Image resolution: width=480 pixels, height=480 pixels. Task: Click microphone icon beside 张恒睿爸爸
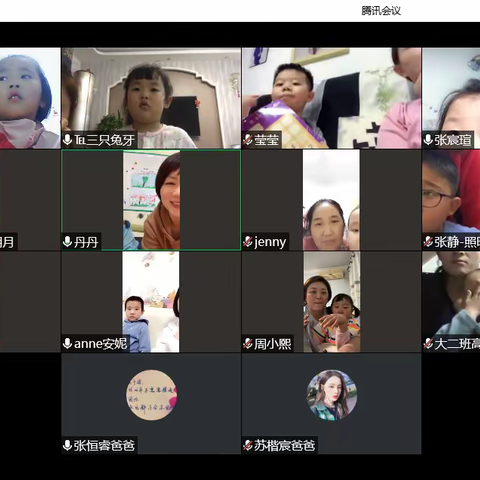coord(67,445)
